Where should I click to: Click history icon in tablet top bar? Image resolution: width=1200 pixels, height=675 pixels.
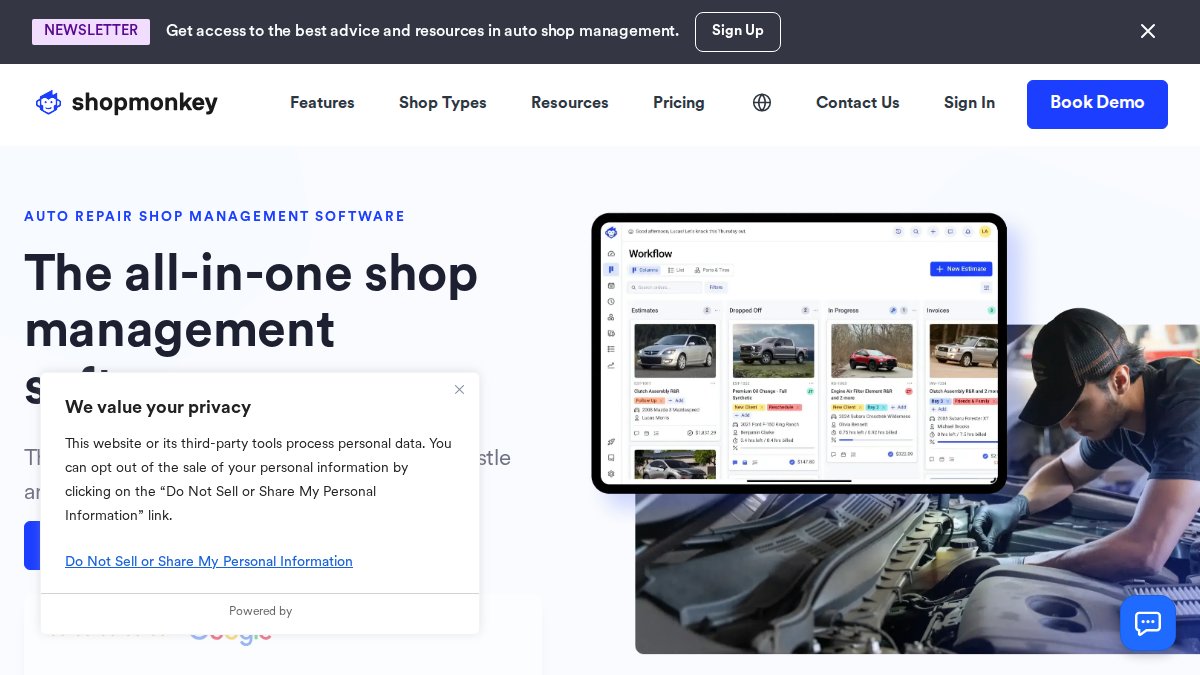[x=898, y=231]
